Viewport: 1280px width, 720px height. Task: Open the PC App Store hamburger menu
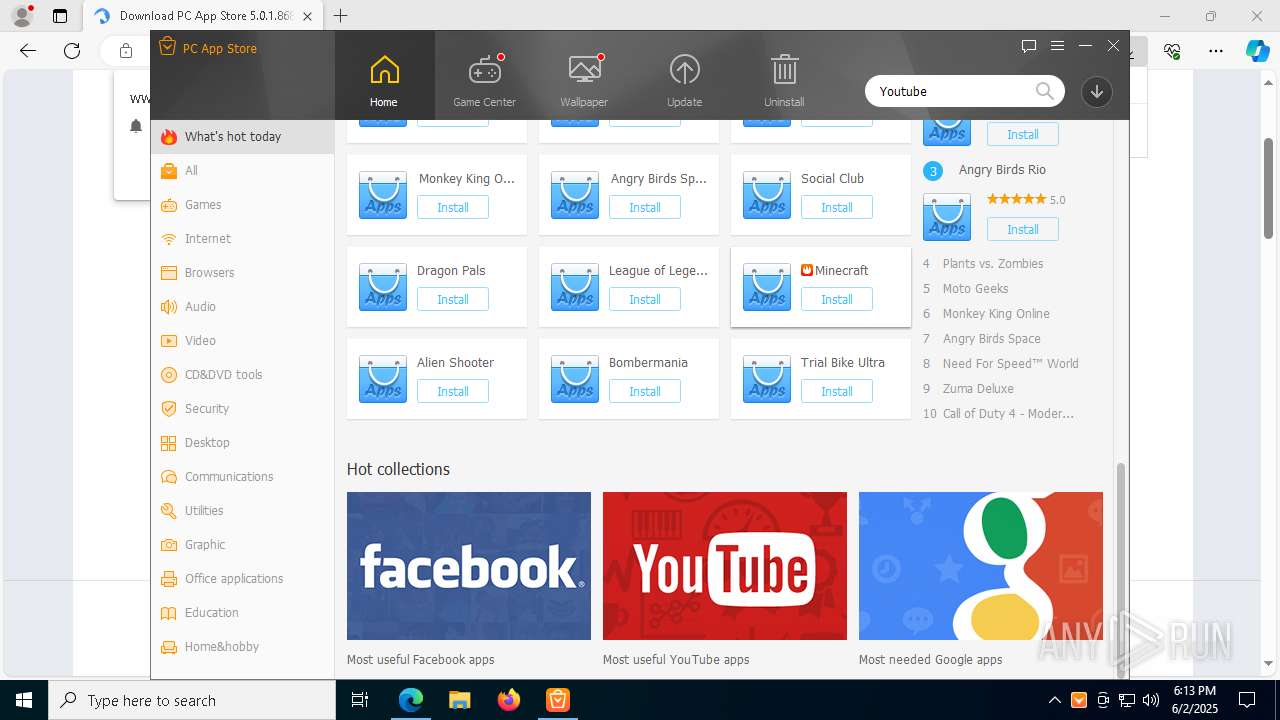pos(1057,46)
